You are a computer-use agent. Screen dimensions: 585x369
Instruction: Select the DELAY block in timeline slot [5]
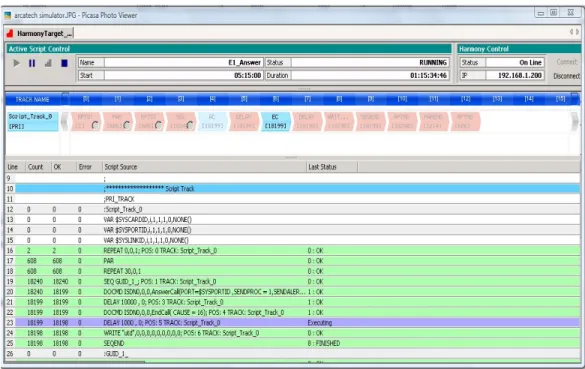coord(244,121)
